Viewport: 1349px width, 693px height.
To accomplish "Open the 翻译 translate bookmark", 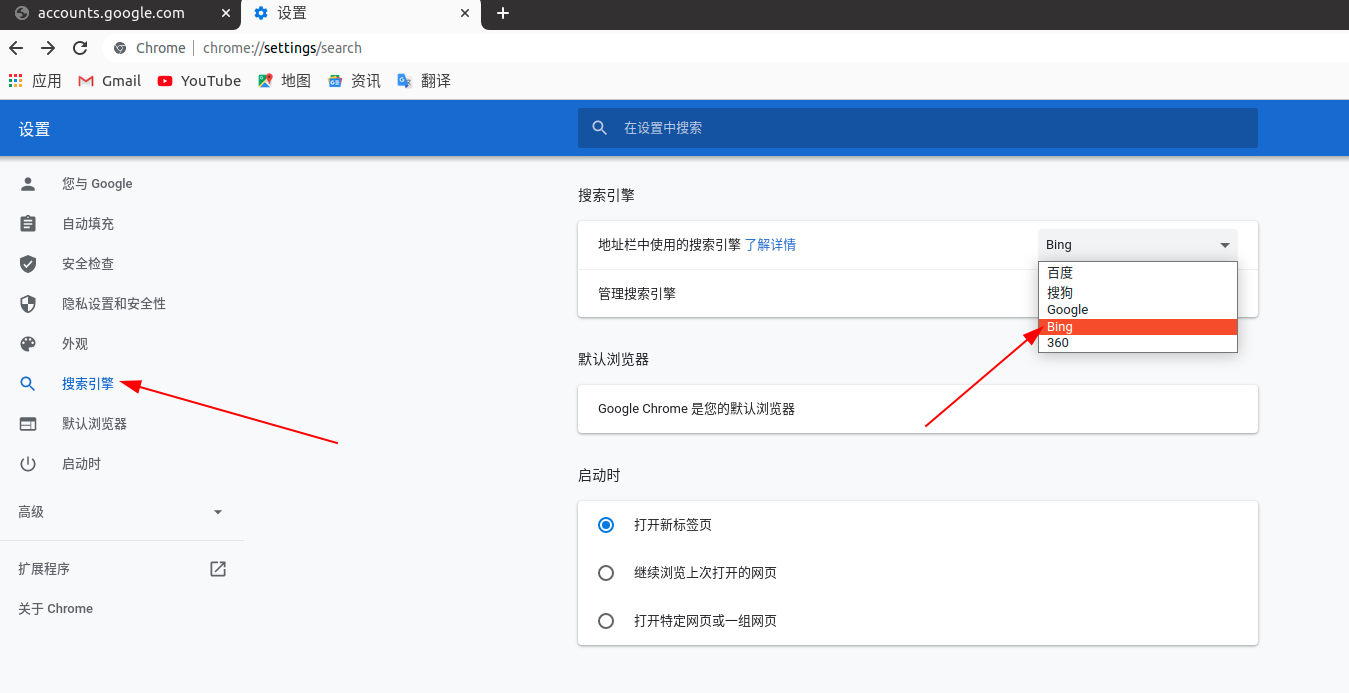I will 424,81.
